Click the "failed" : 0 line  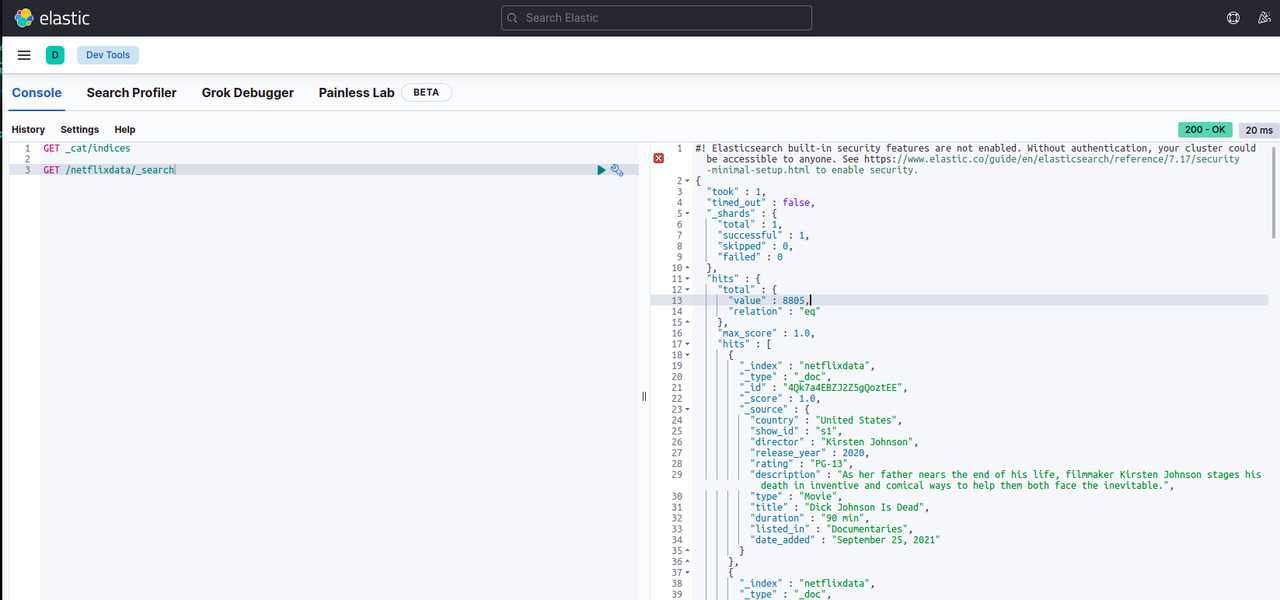750,257
